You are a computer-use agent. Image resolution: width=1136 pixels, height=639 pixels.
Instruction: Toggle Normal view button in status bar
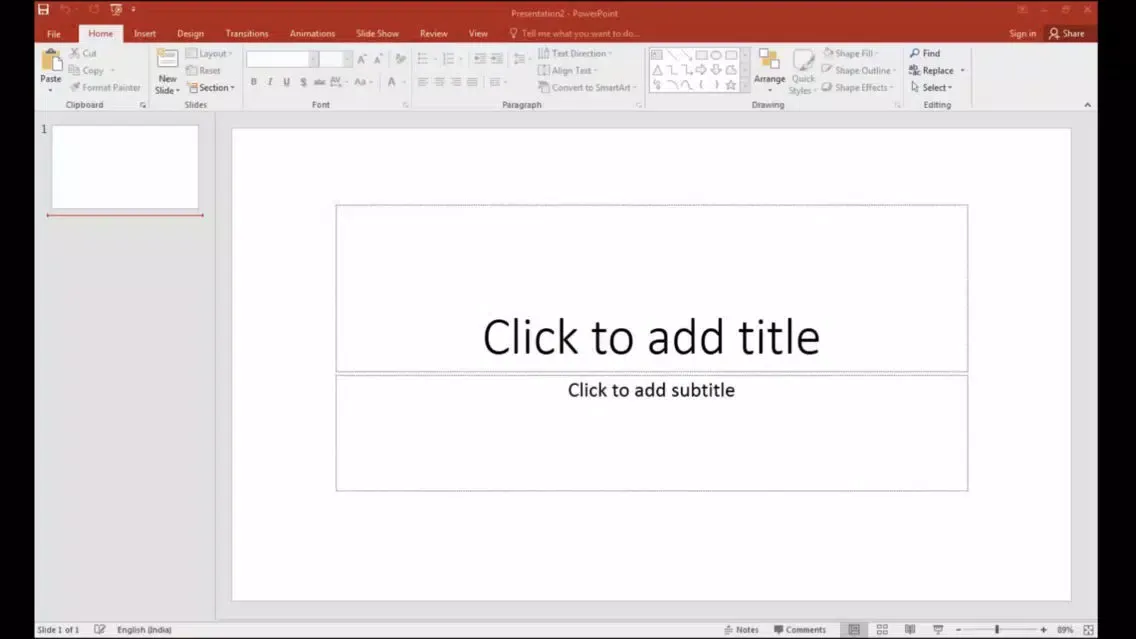pos(854,630)
